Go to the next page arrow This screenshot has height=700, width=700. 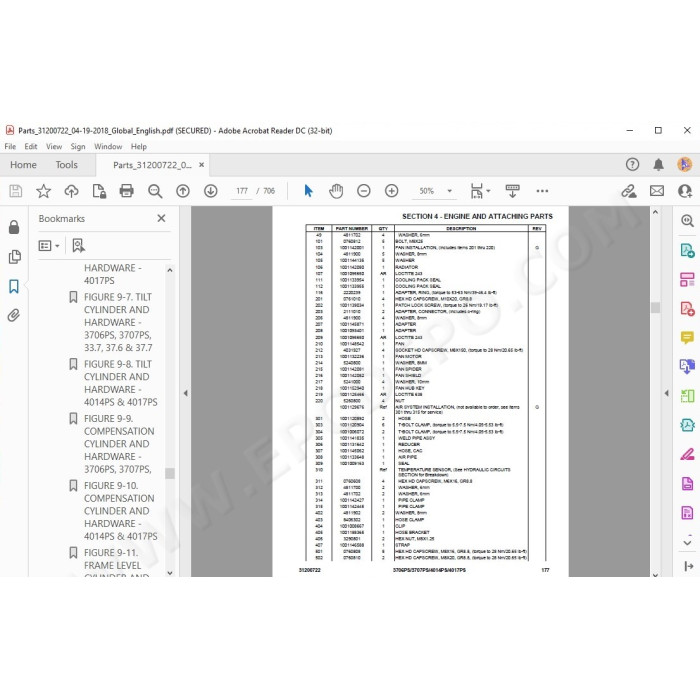(211, 191)
